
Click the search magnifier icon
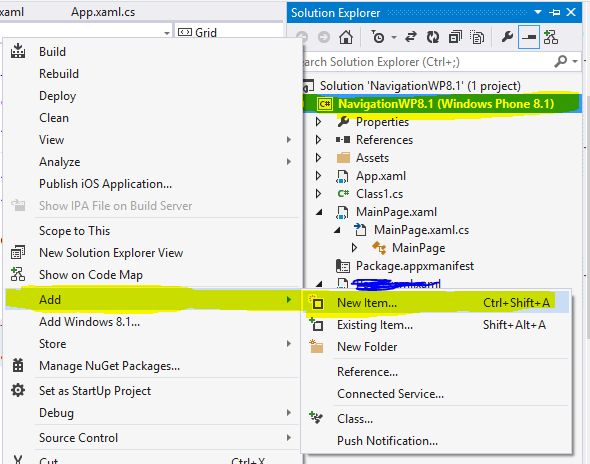561,61
